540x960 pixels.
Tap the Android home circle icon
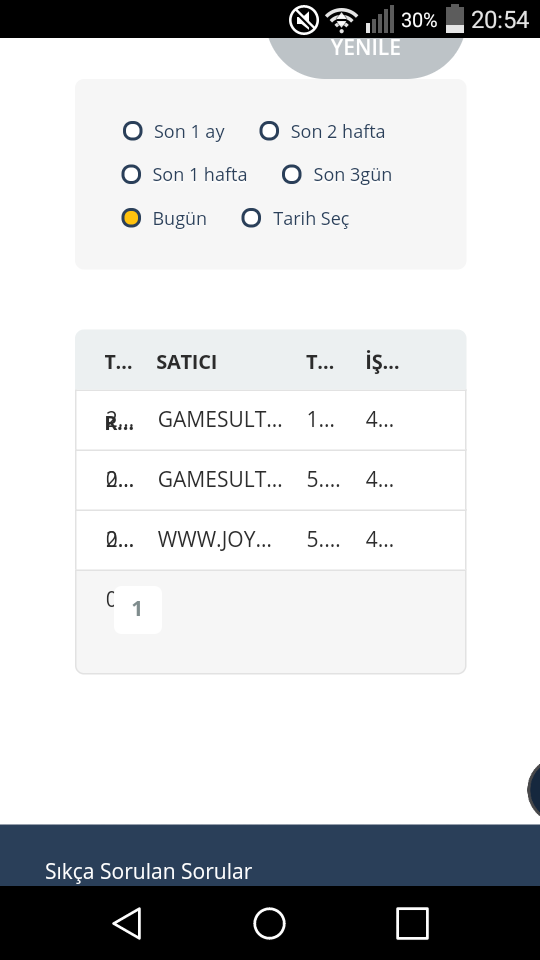pos(269,923)
